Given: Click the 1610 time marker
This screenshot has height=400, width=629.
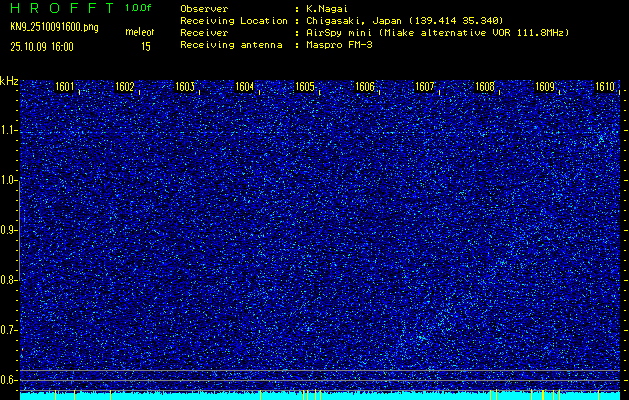Looking at the screenshot, I should tap(605, 87).
